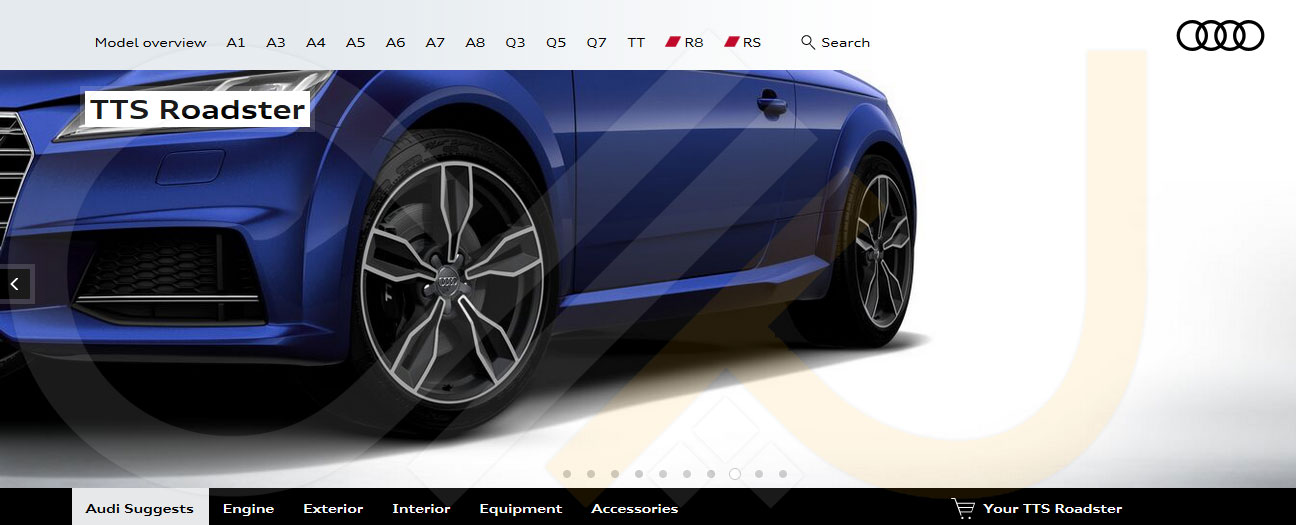Select the Q3 model link
The width and height of the screenshot is (1296, 525).
[515, 43]
